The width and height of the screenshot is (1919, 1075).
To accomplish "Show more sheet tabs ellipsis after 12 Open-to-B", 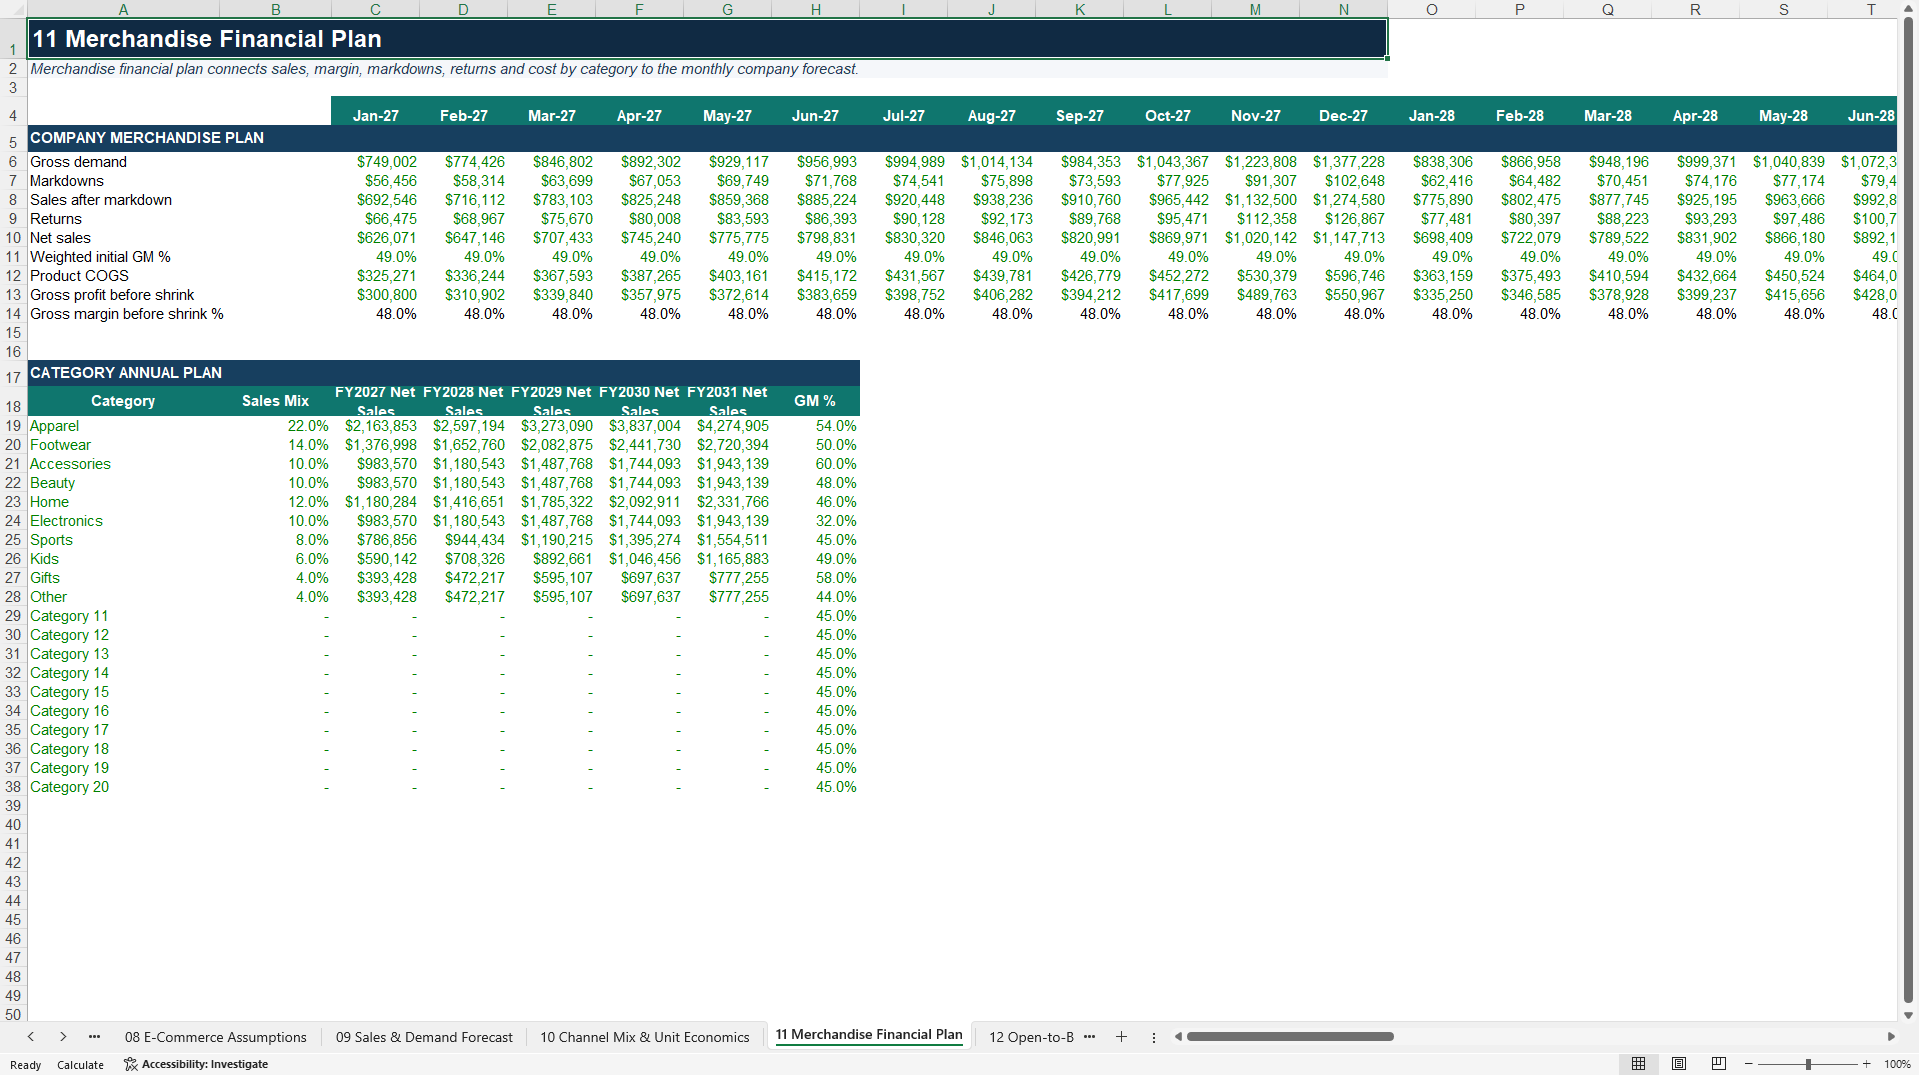I will [x=1089, y=1037].
